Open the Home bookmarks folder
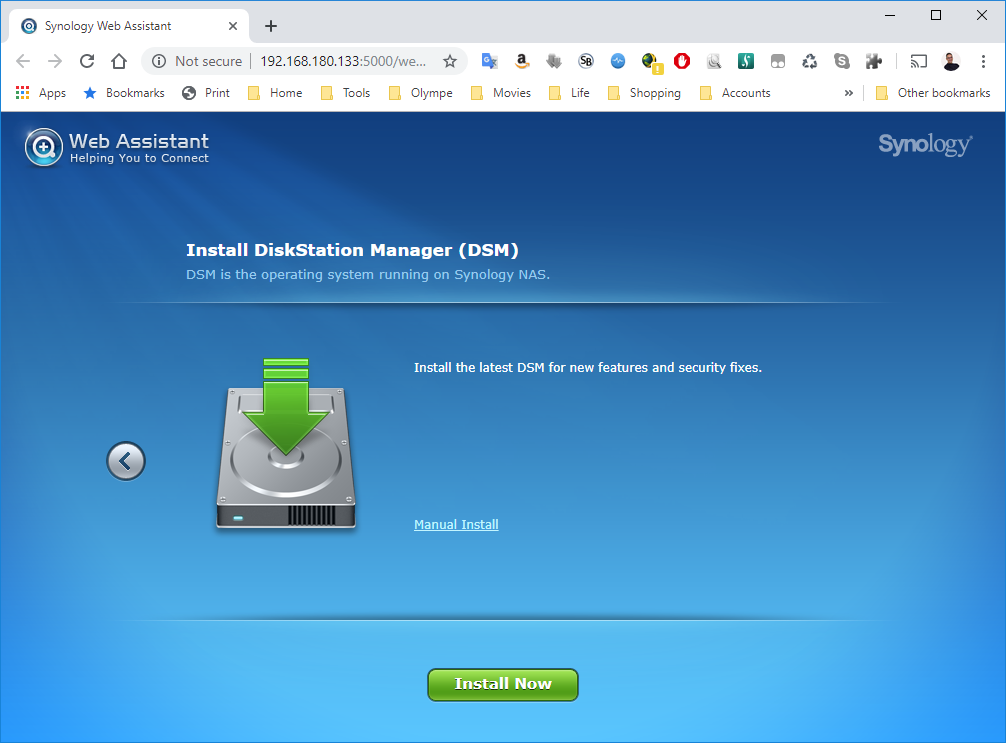The image size is (1006, 743). click(275, 92)
